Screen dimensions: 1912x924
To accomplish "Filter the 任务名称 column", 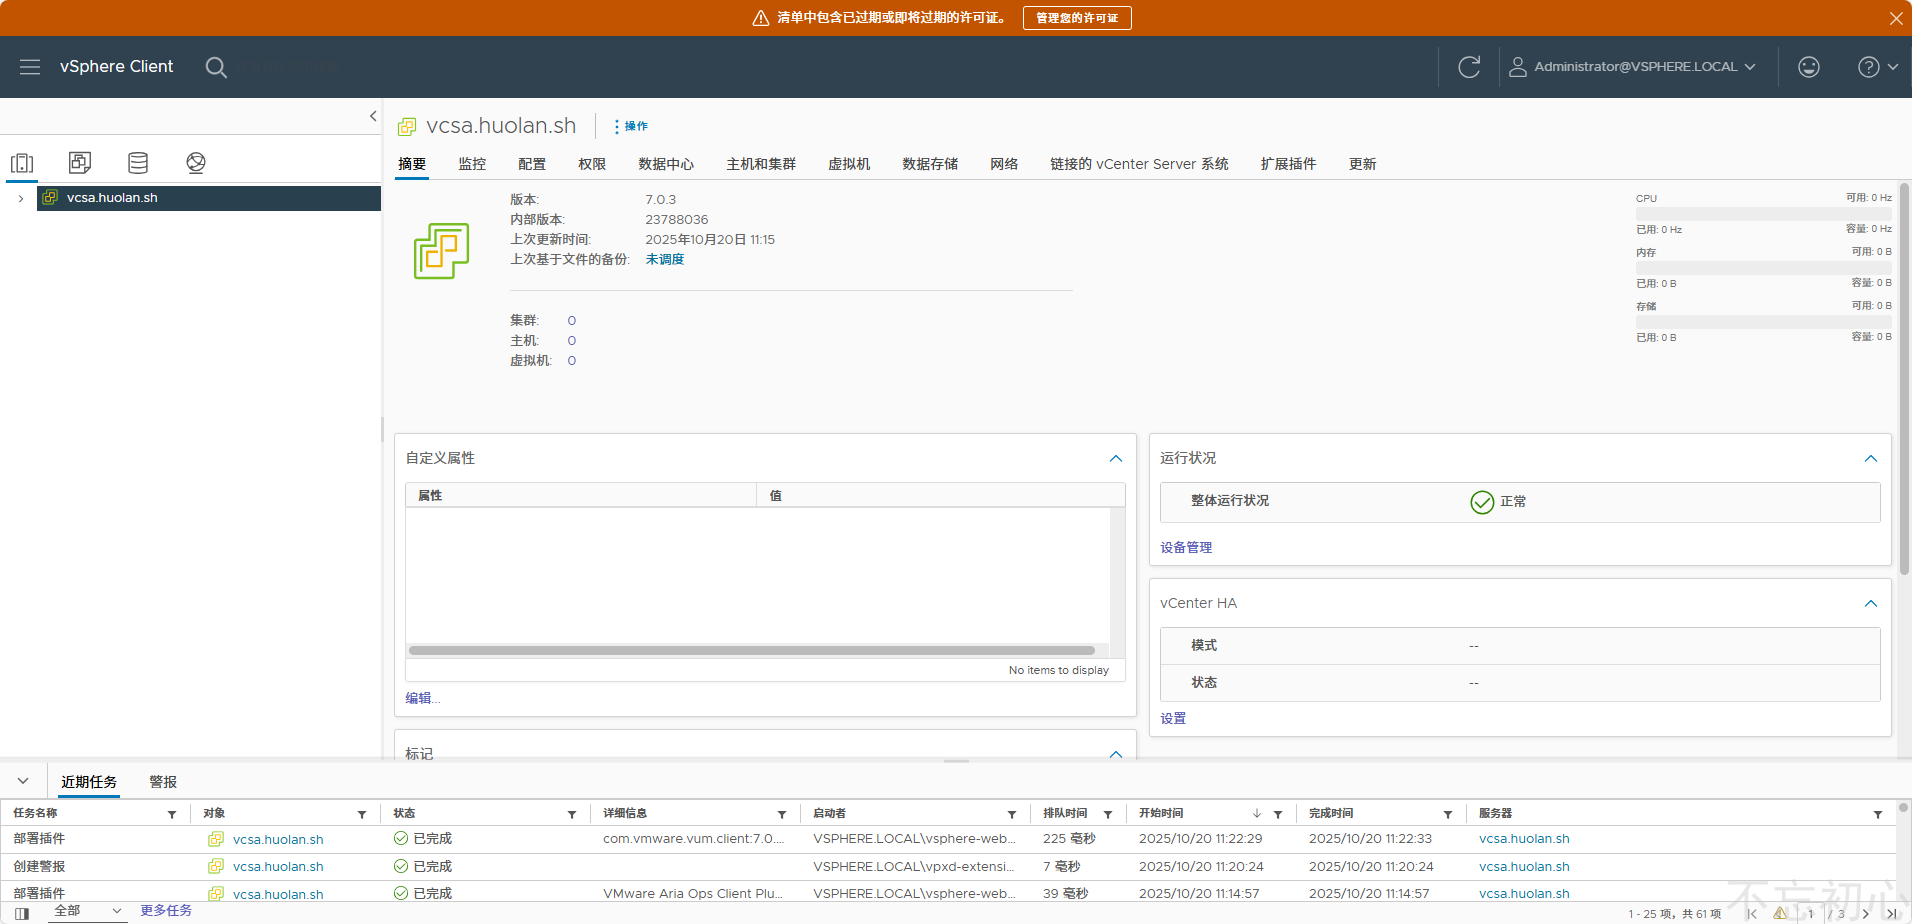I will point(172,814).
